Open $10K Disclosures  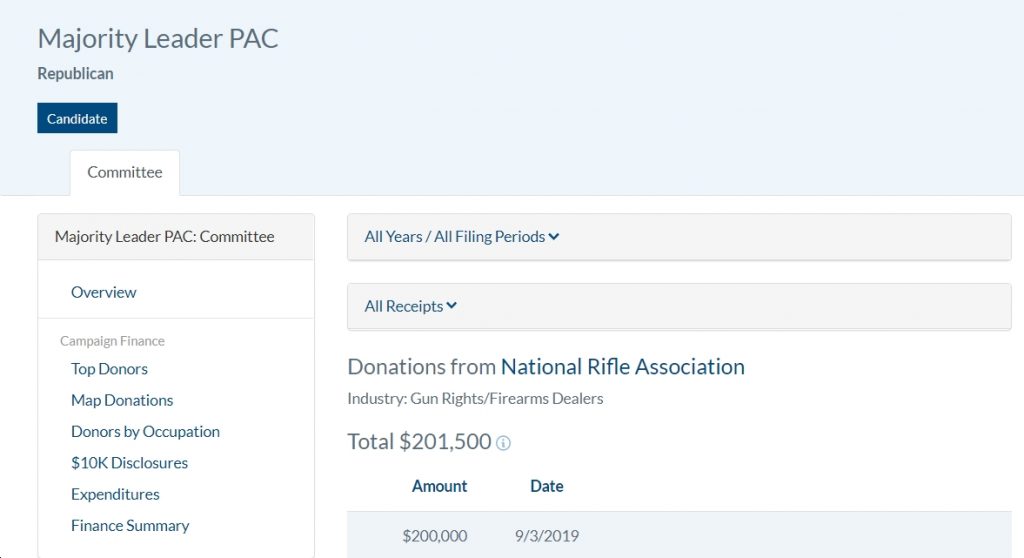coord(129,463)
